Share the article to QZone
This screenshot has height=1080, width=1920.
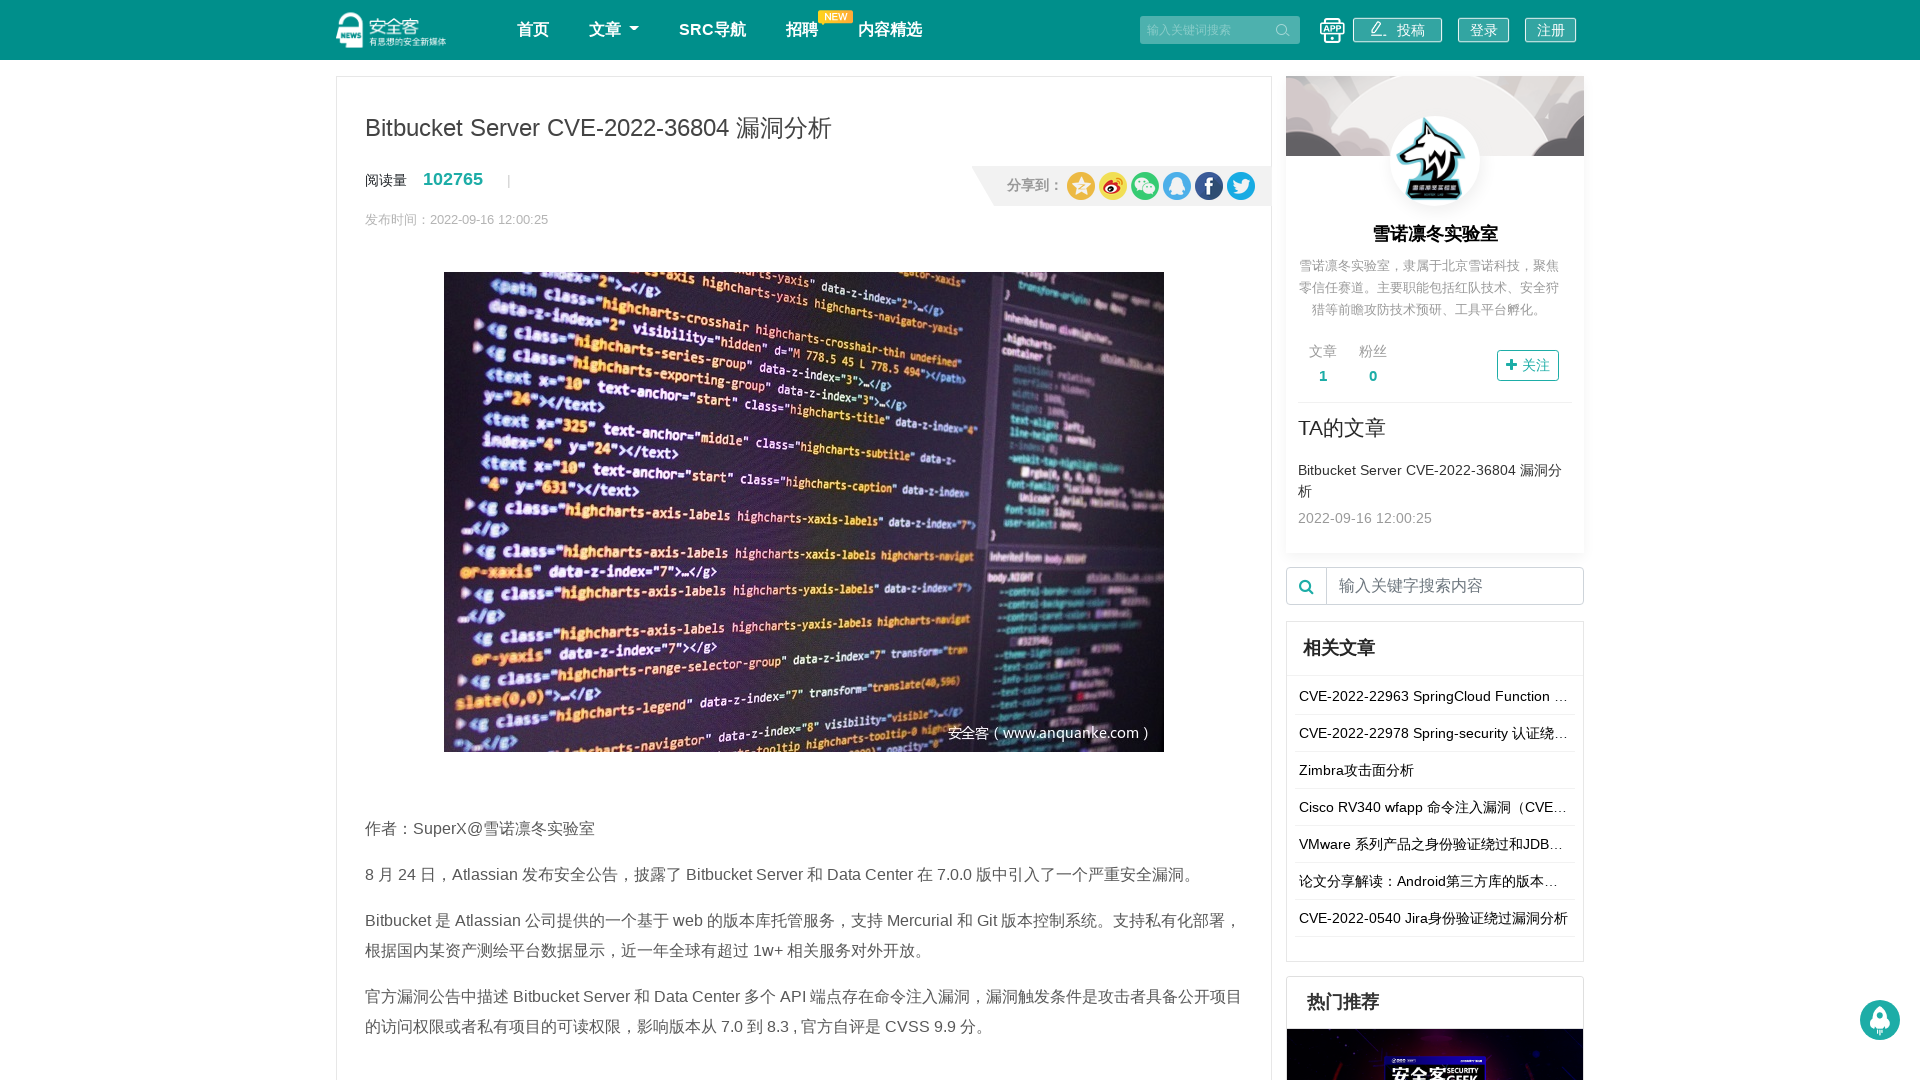[1080, 186]
